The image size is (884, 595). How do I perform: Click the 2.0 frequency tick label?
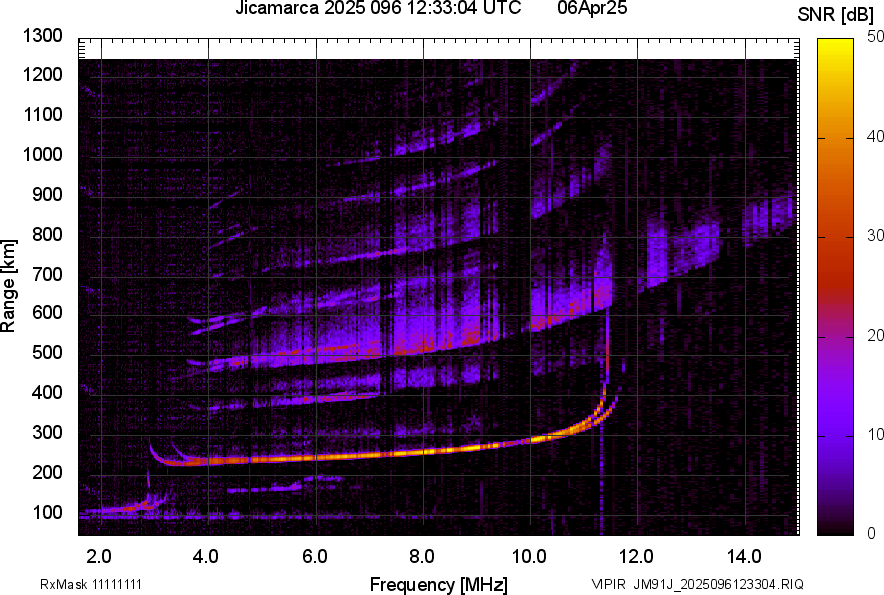[x=99, y=557]
